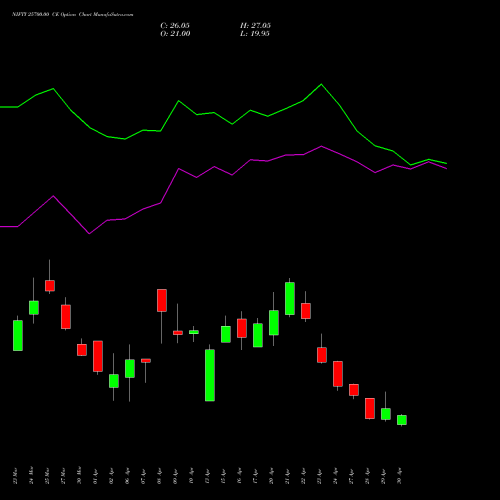500x500 pixels.
Task: Click the close value C: 26.05
Action: click(x=175, y=26)
